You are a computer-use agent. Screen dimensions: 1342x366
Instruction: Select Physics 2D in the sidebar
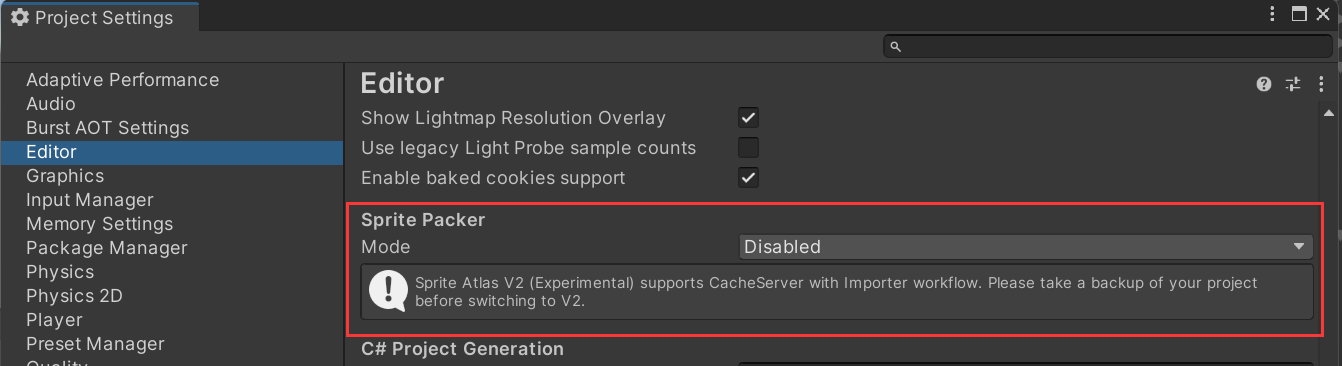[74, 296]
